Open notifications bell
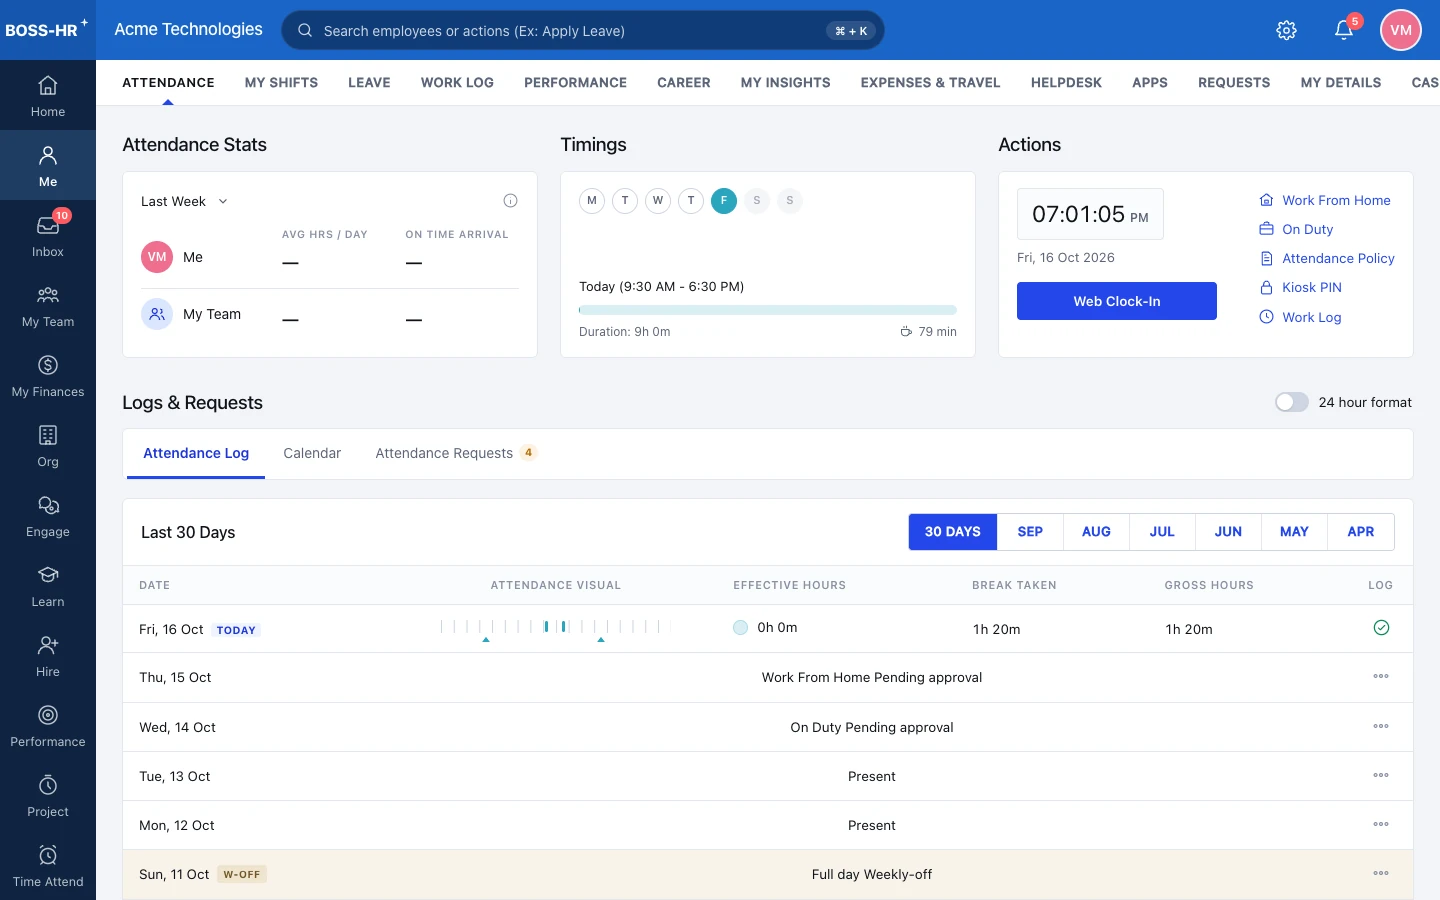 point(1344,30)
